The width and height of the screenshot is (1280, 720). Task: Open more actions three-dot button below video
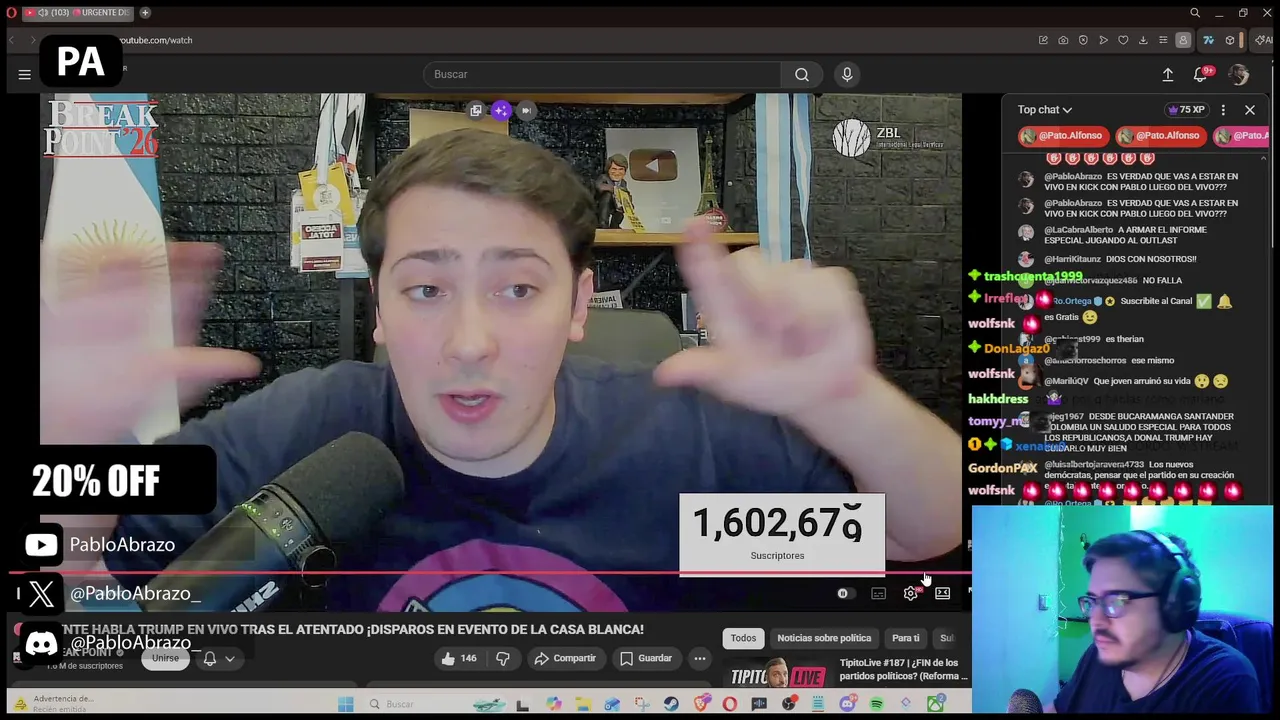coord(700,658)
